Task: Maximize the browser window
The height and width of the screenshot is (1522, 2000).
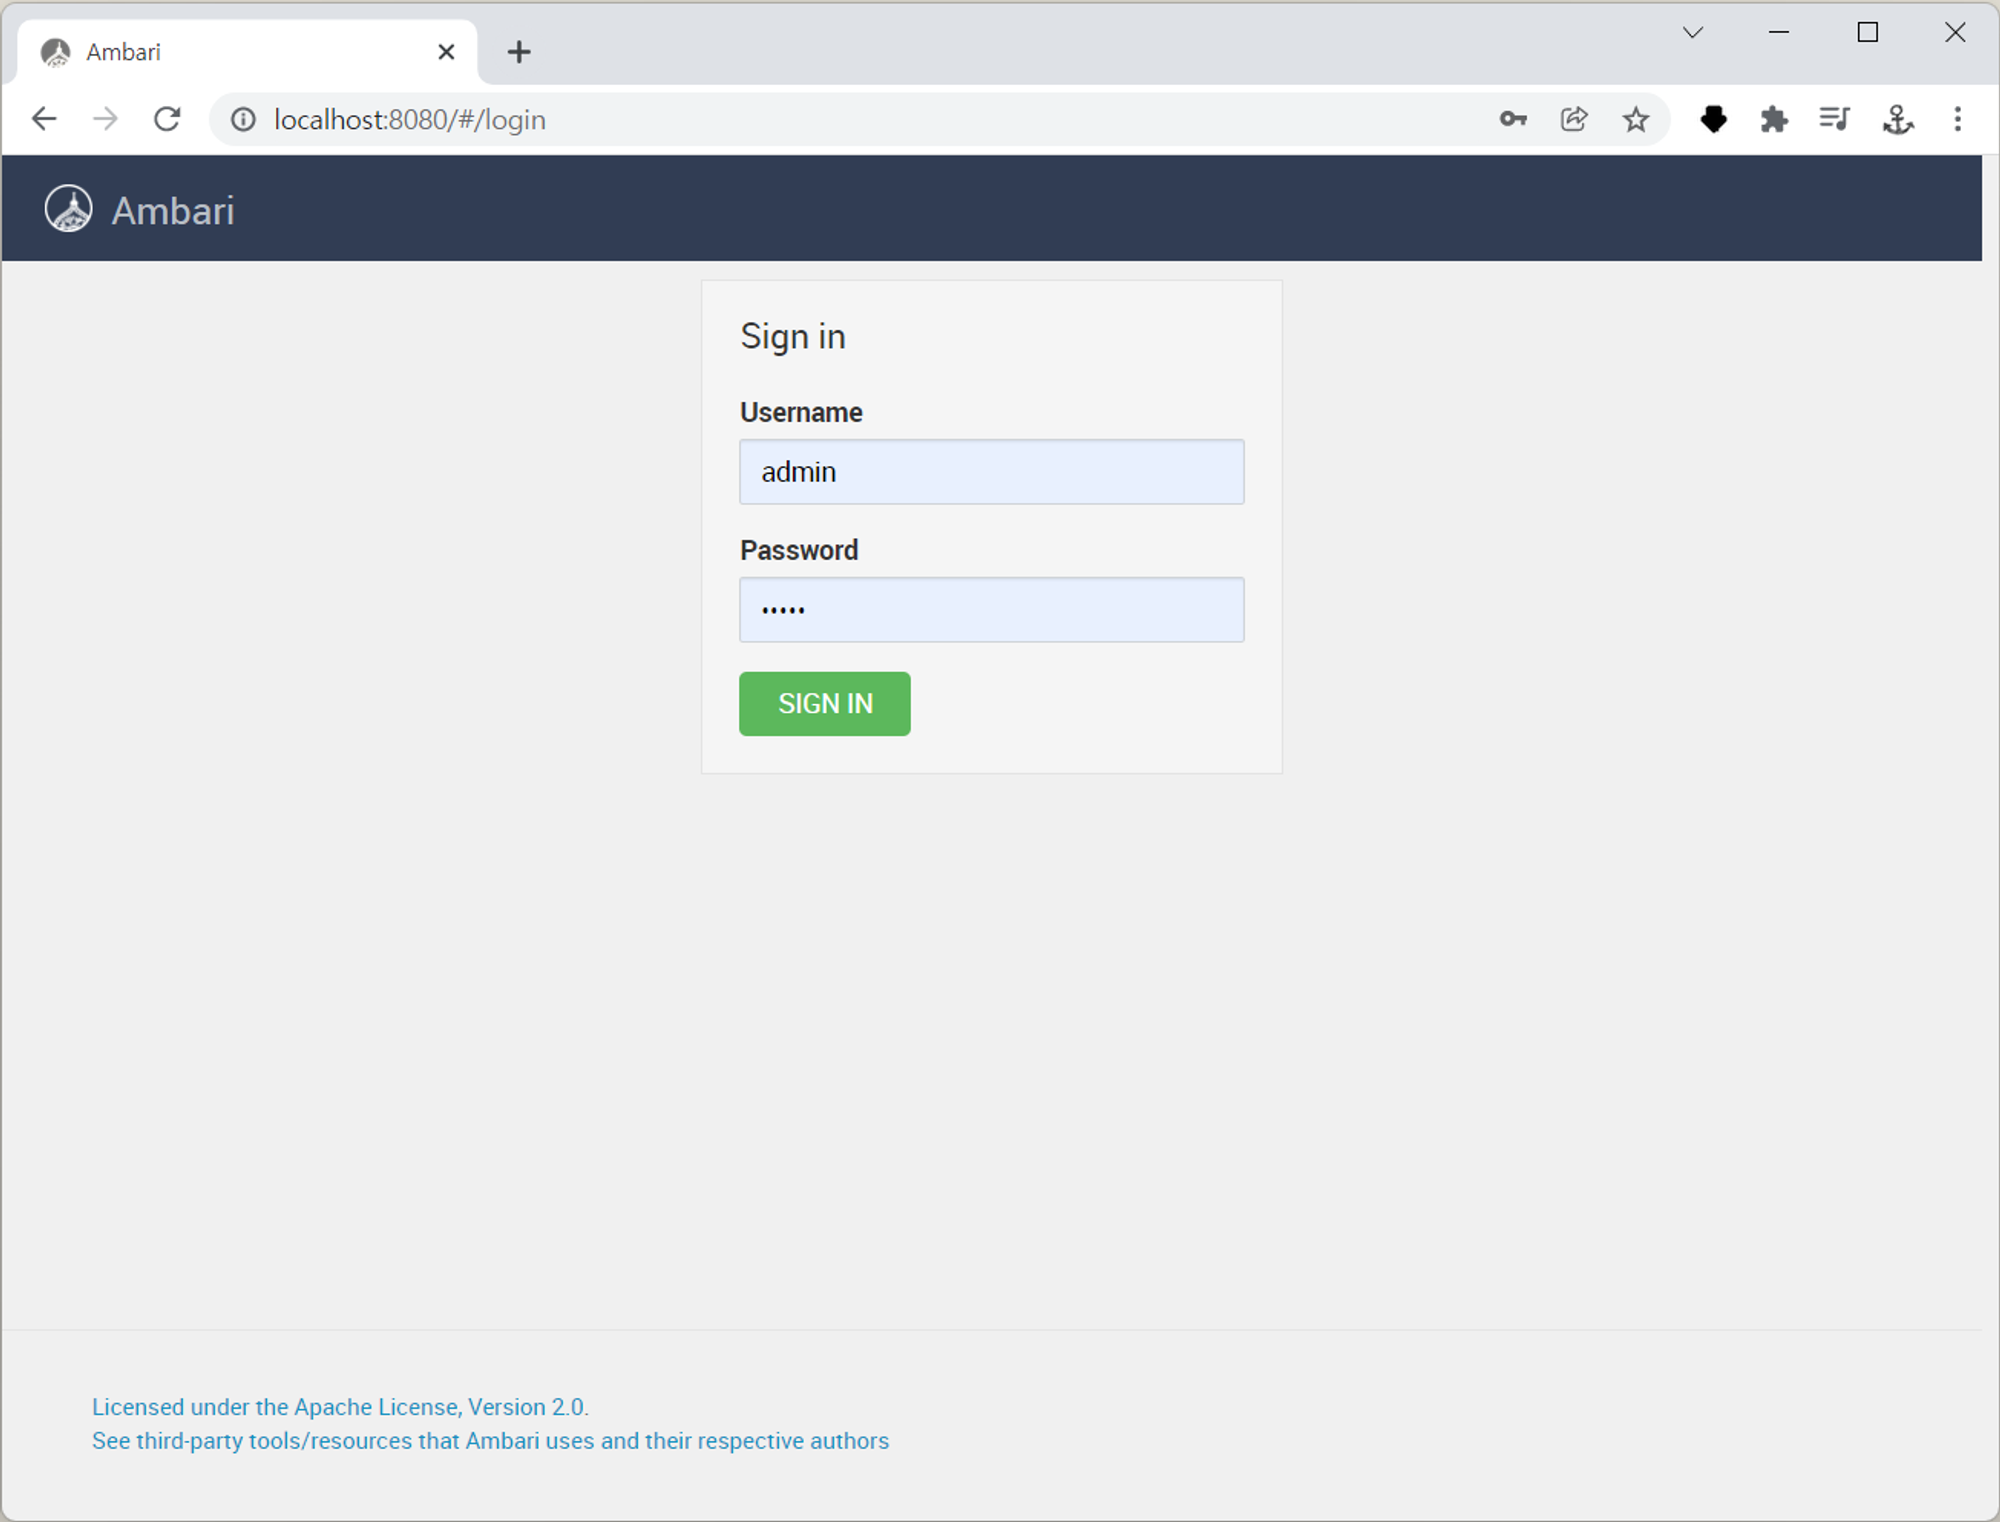Action: pos(1867,32)
